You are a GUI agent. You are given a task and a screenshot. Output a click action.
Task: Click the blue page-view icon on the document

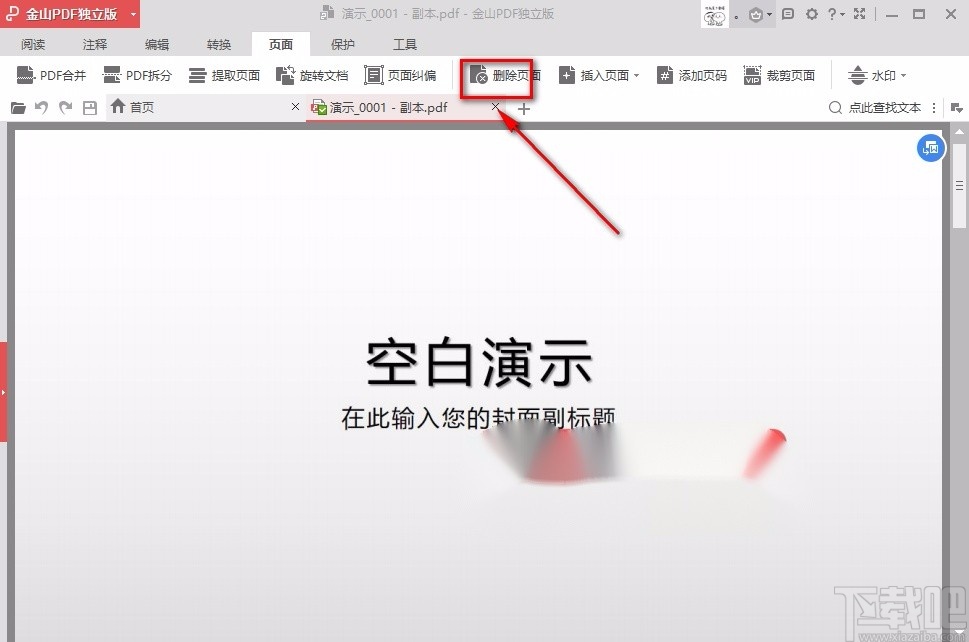[930, 148]
